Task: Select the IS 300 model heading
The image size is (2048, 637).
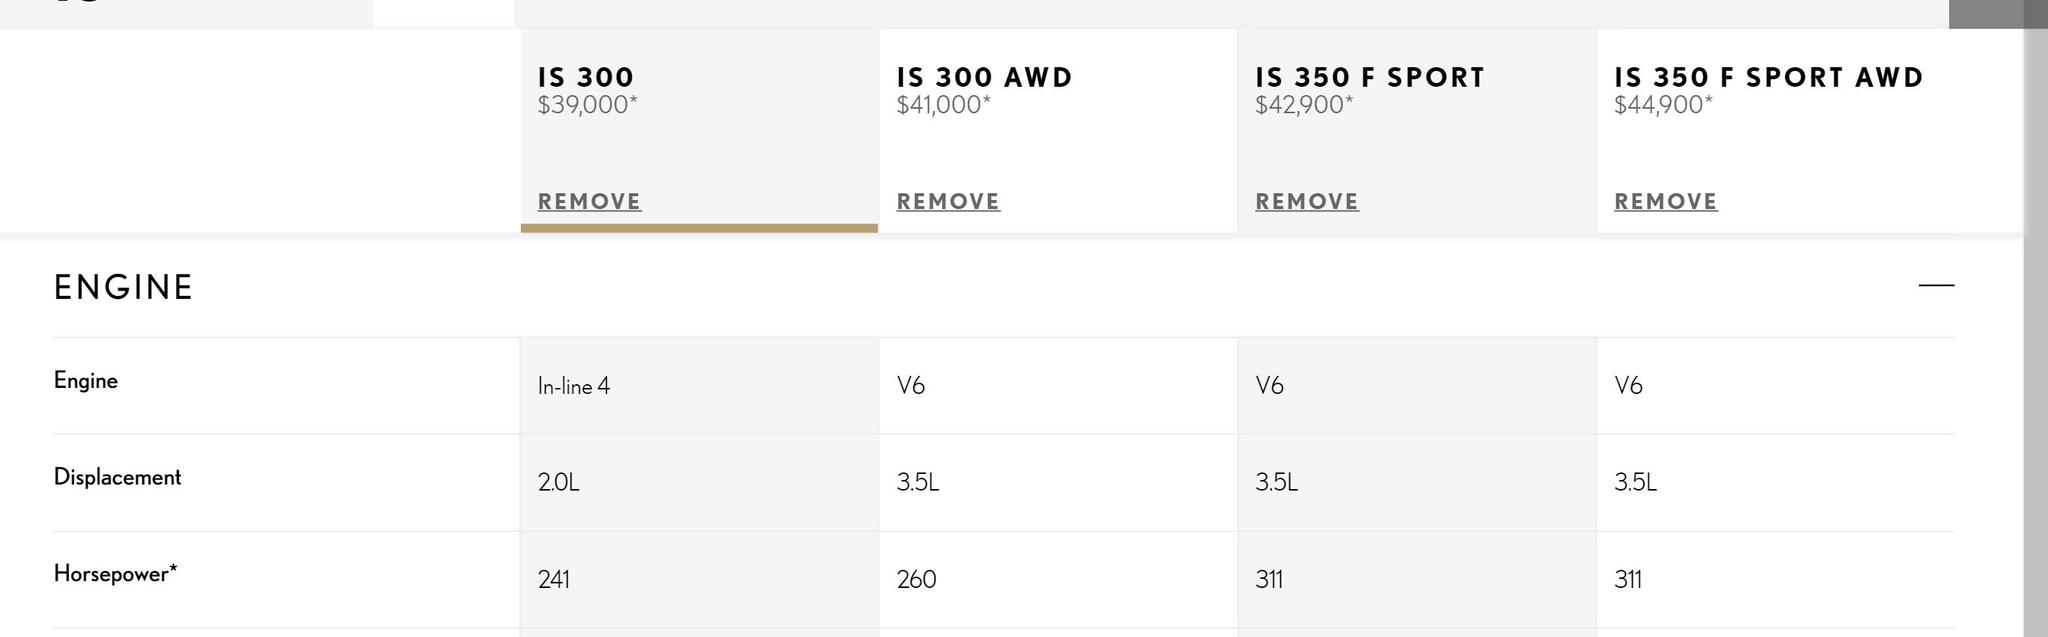Action: coord(586,77)
